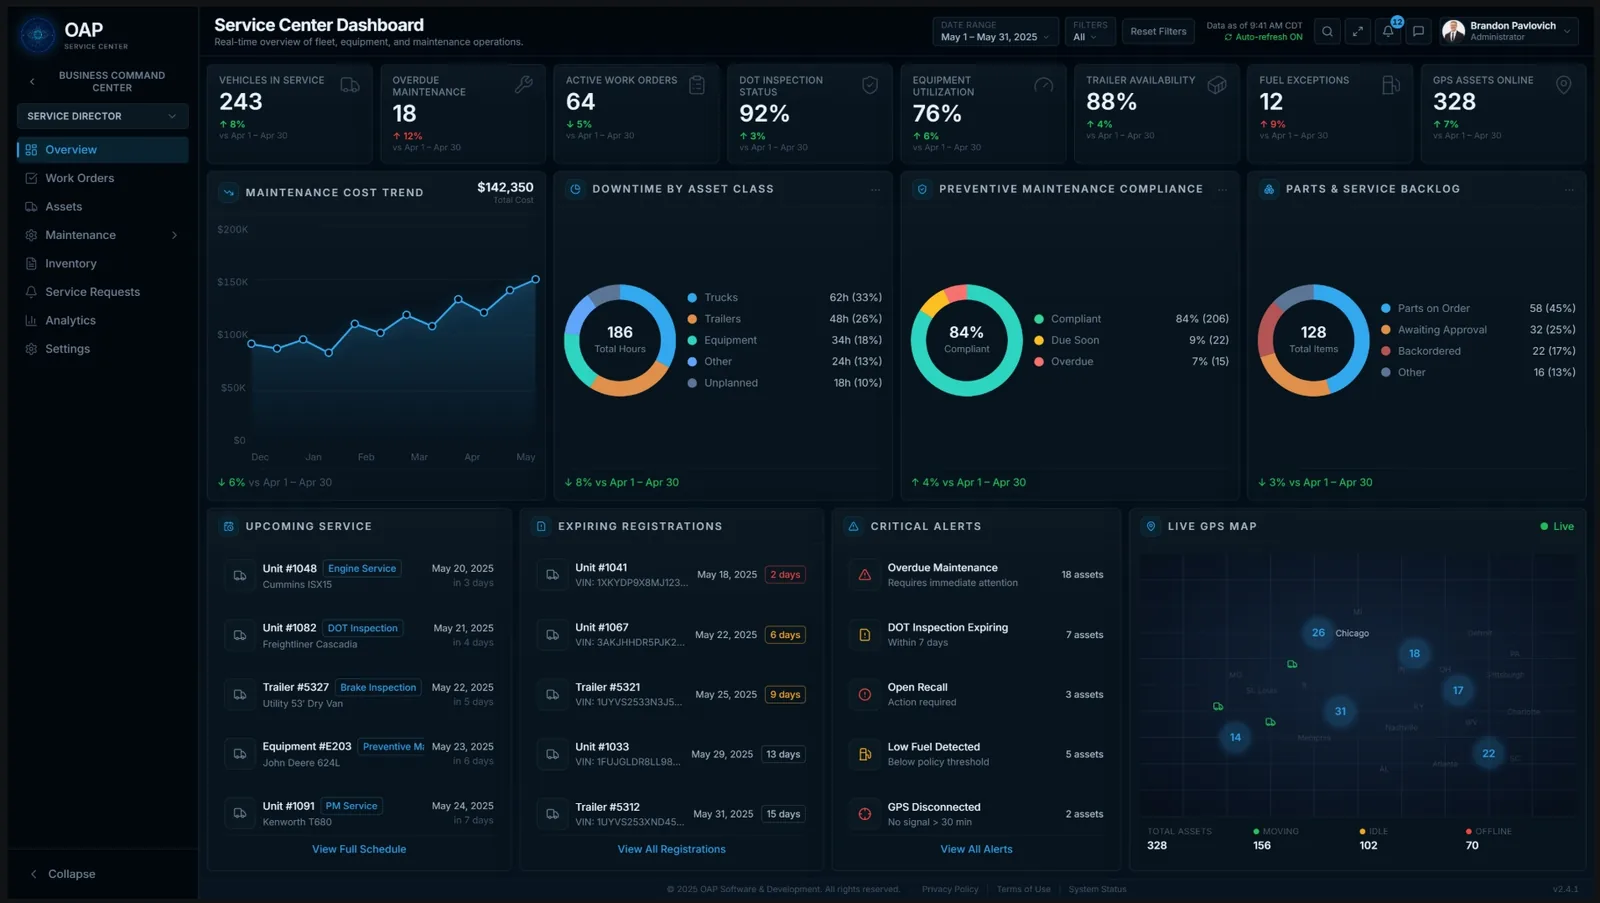Screen dimensions: 1600x903
Task: Open View All Alerts link
Action: click(x=976, y=849)
